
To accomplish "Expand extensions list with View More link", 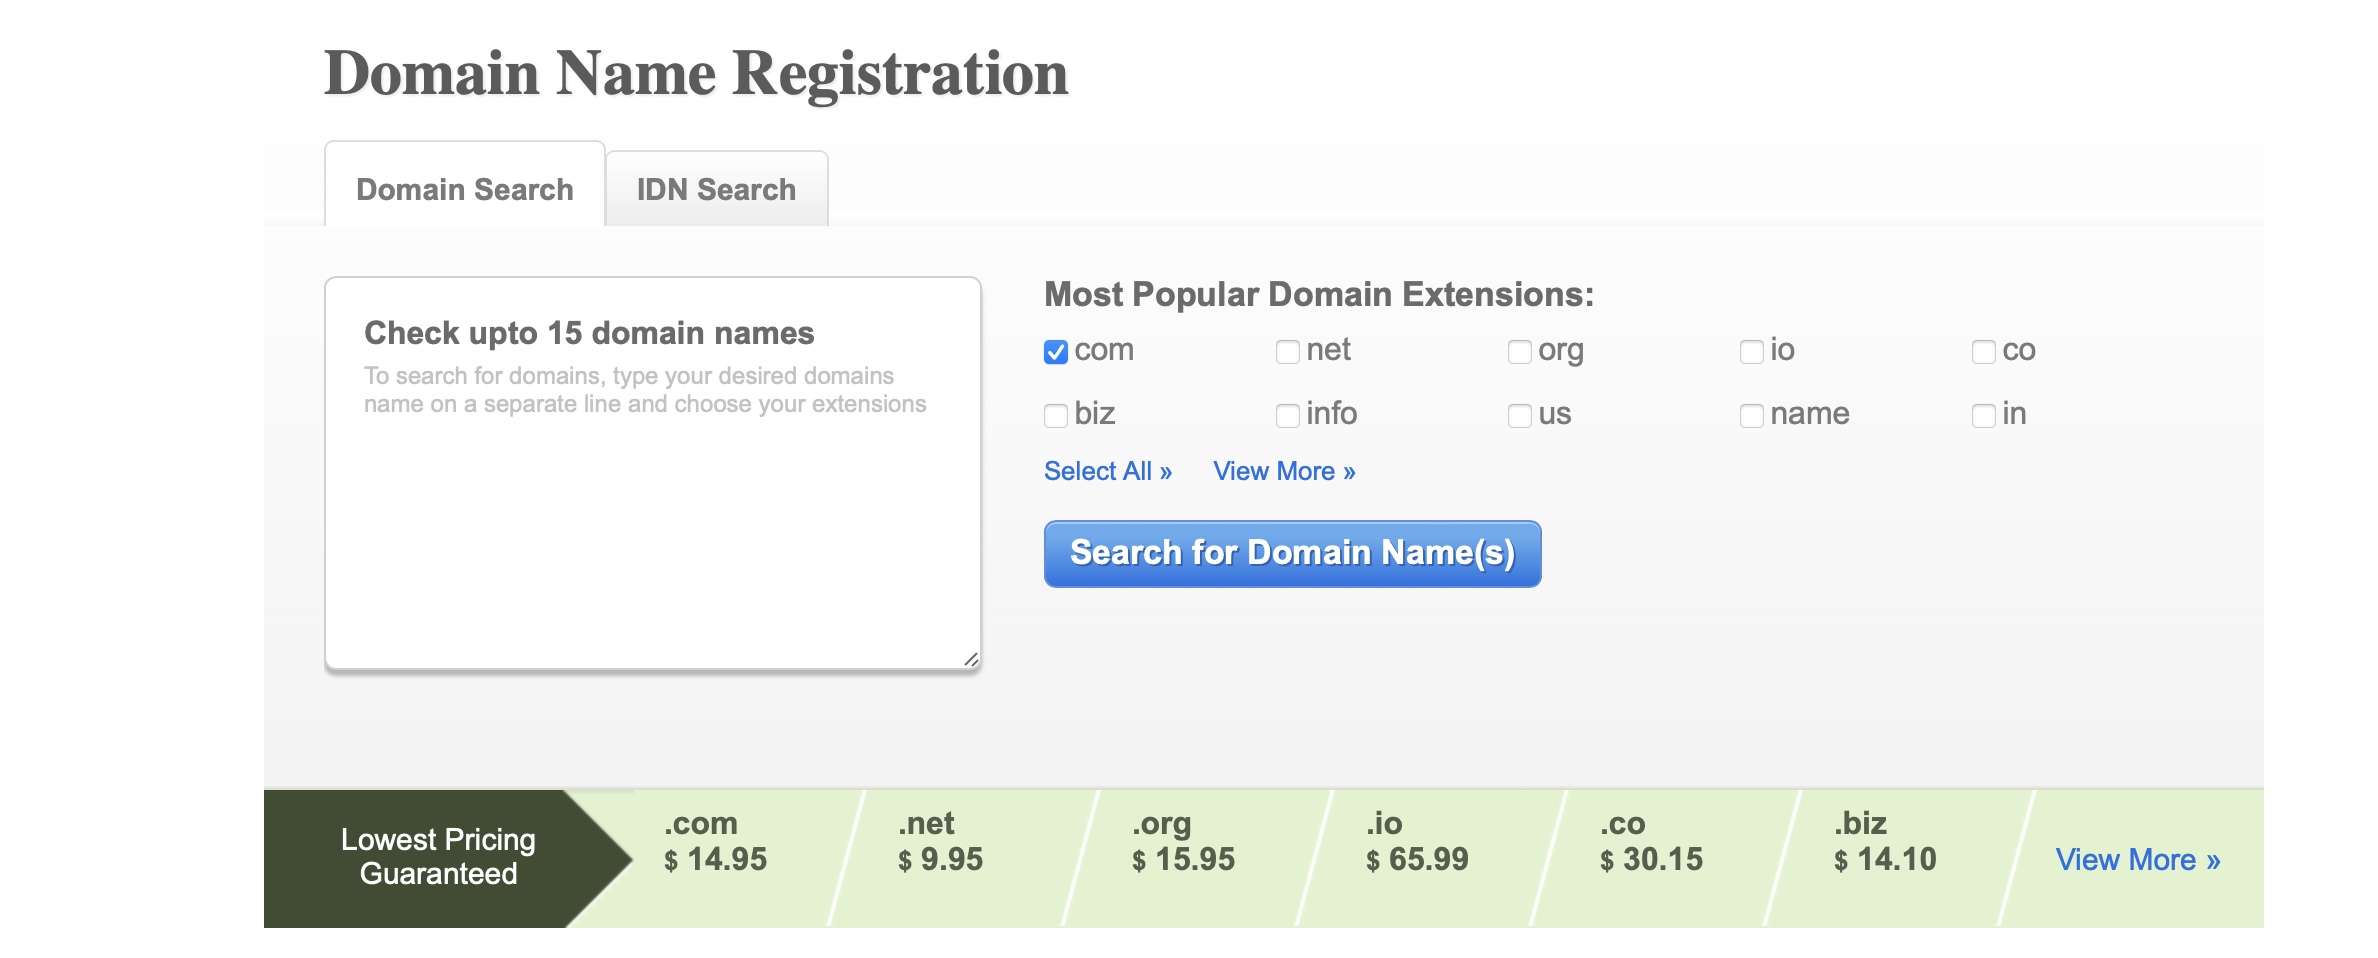I will 1284,471.
